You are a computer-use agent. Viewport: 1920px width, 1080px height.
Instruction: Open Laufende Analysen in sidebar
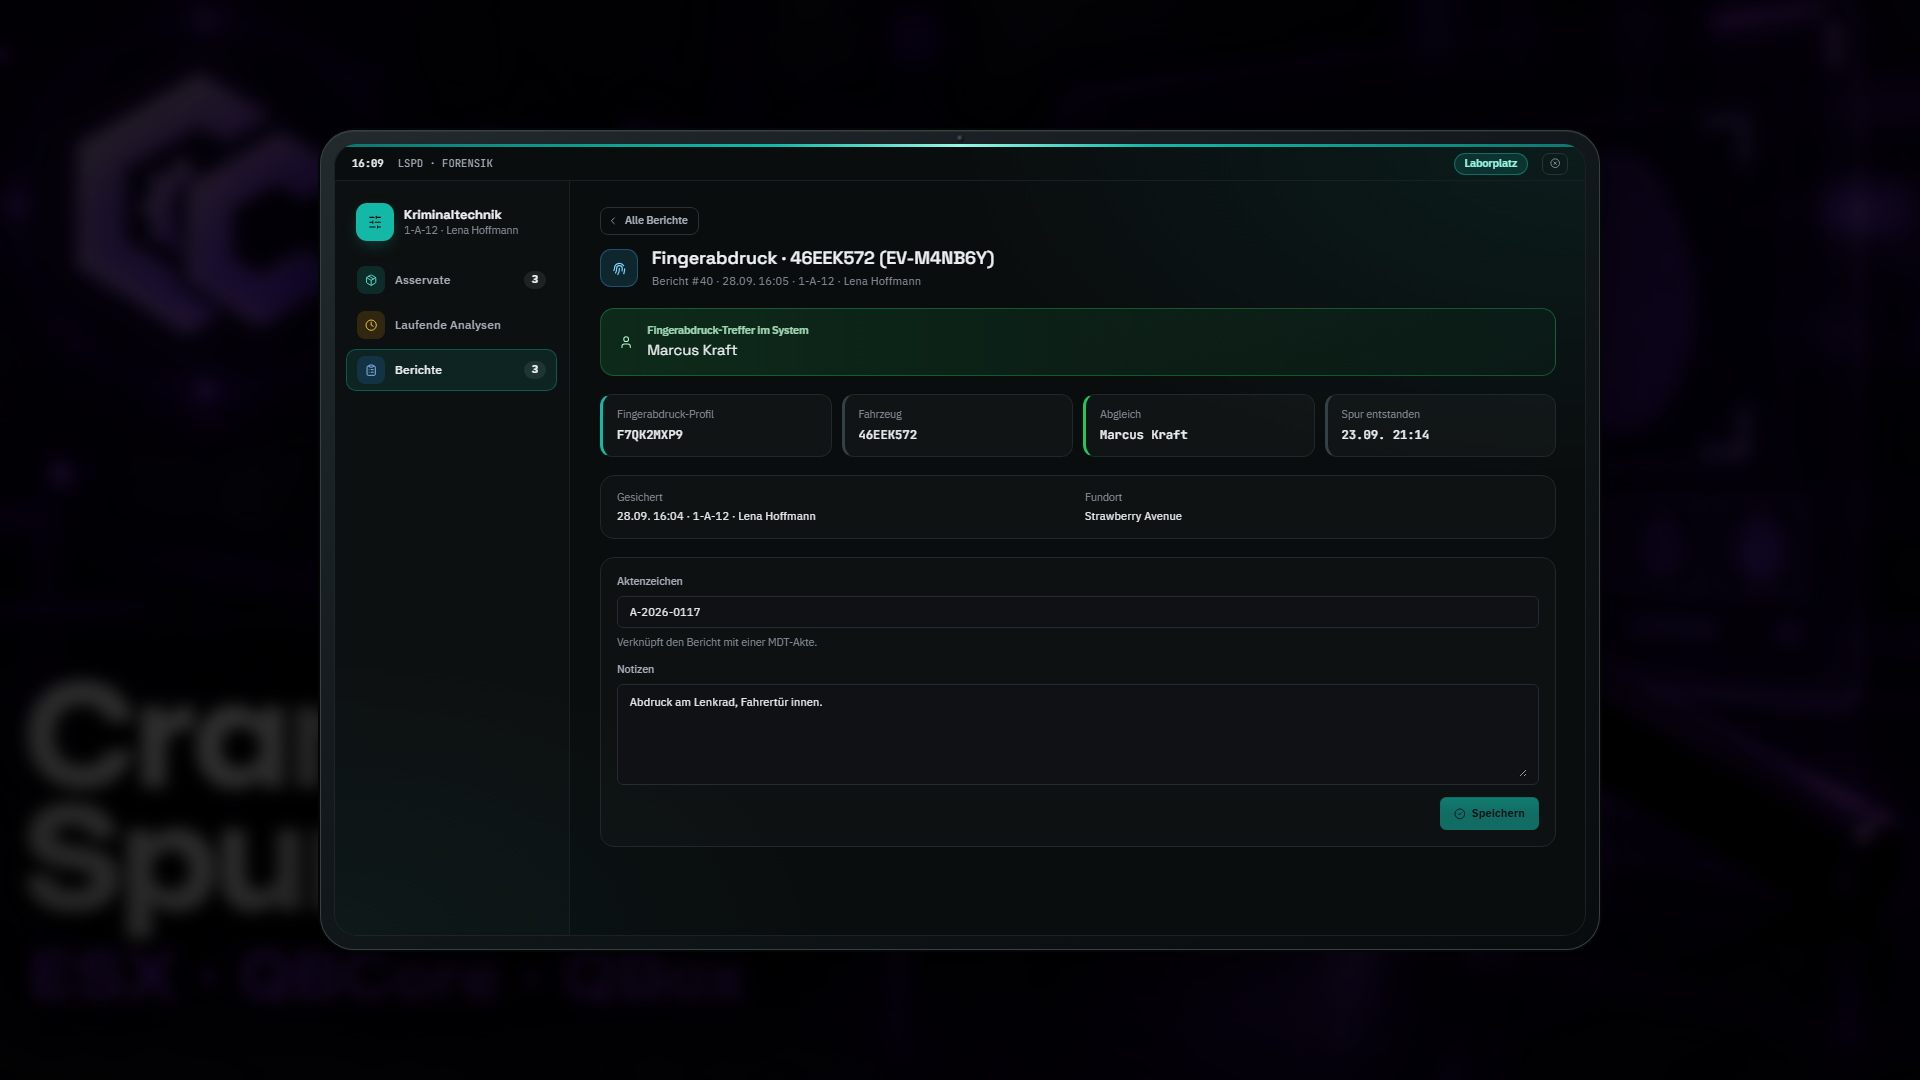point(451,325)
